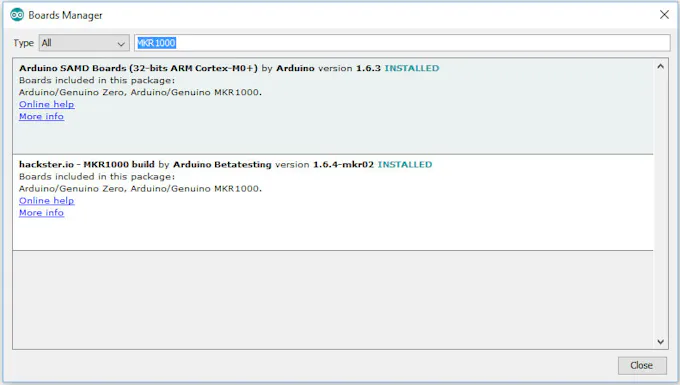
Task: Open the Type dropdown set to All
Action: [x=84, y=43]
